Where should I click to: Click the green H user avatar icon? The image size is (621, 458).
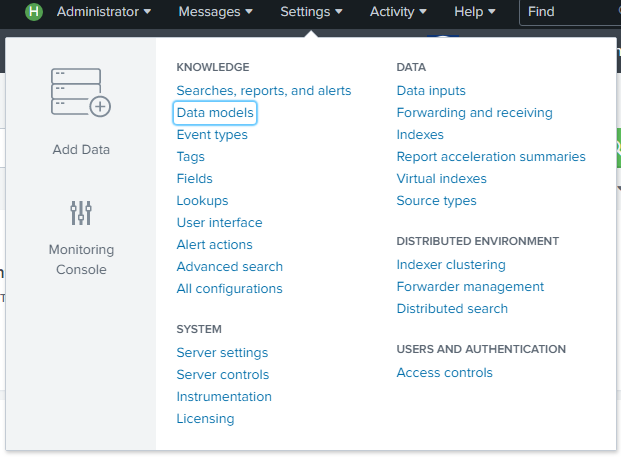[x=34, y=12]
